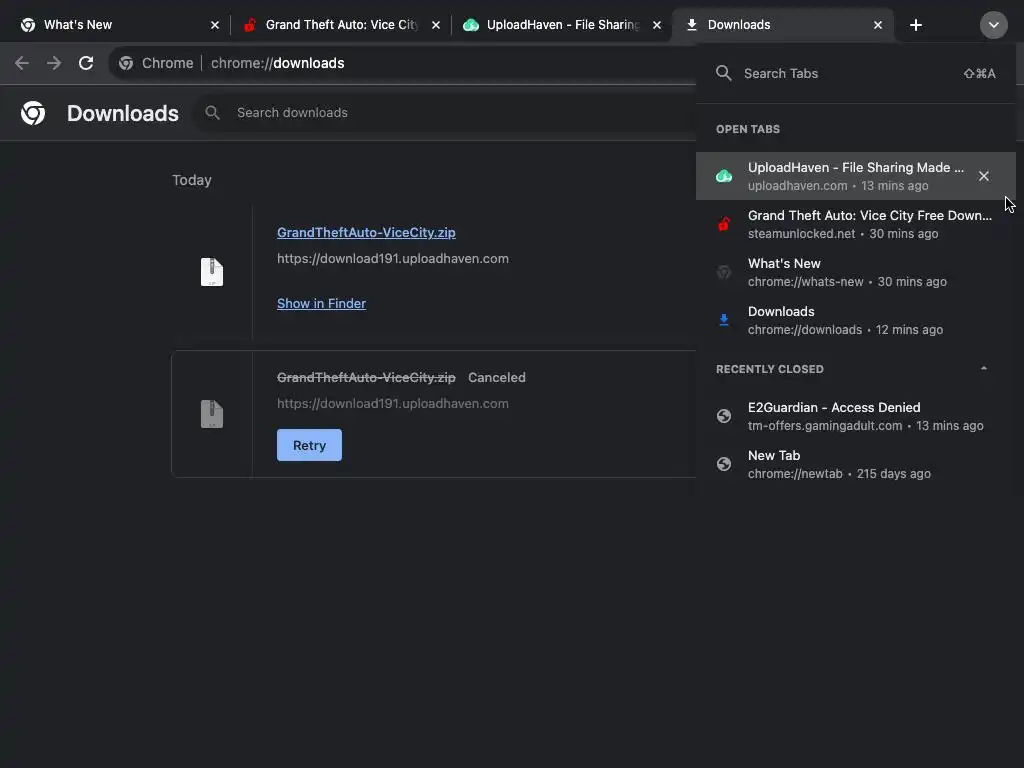Click the back navigation arrow

pyautogui.click(x=22, y=63)
